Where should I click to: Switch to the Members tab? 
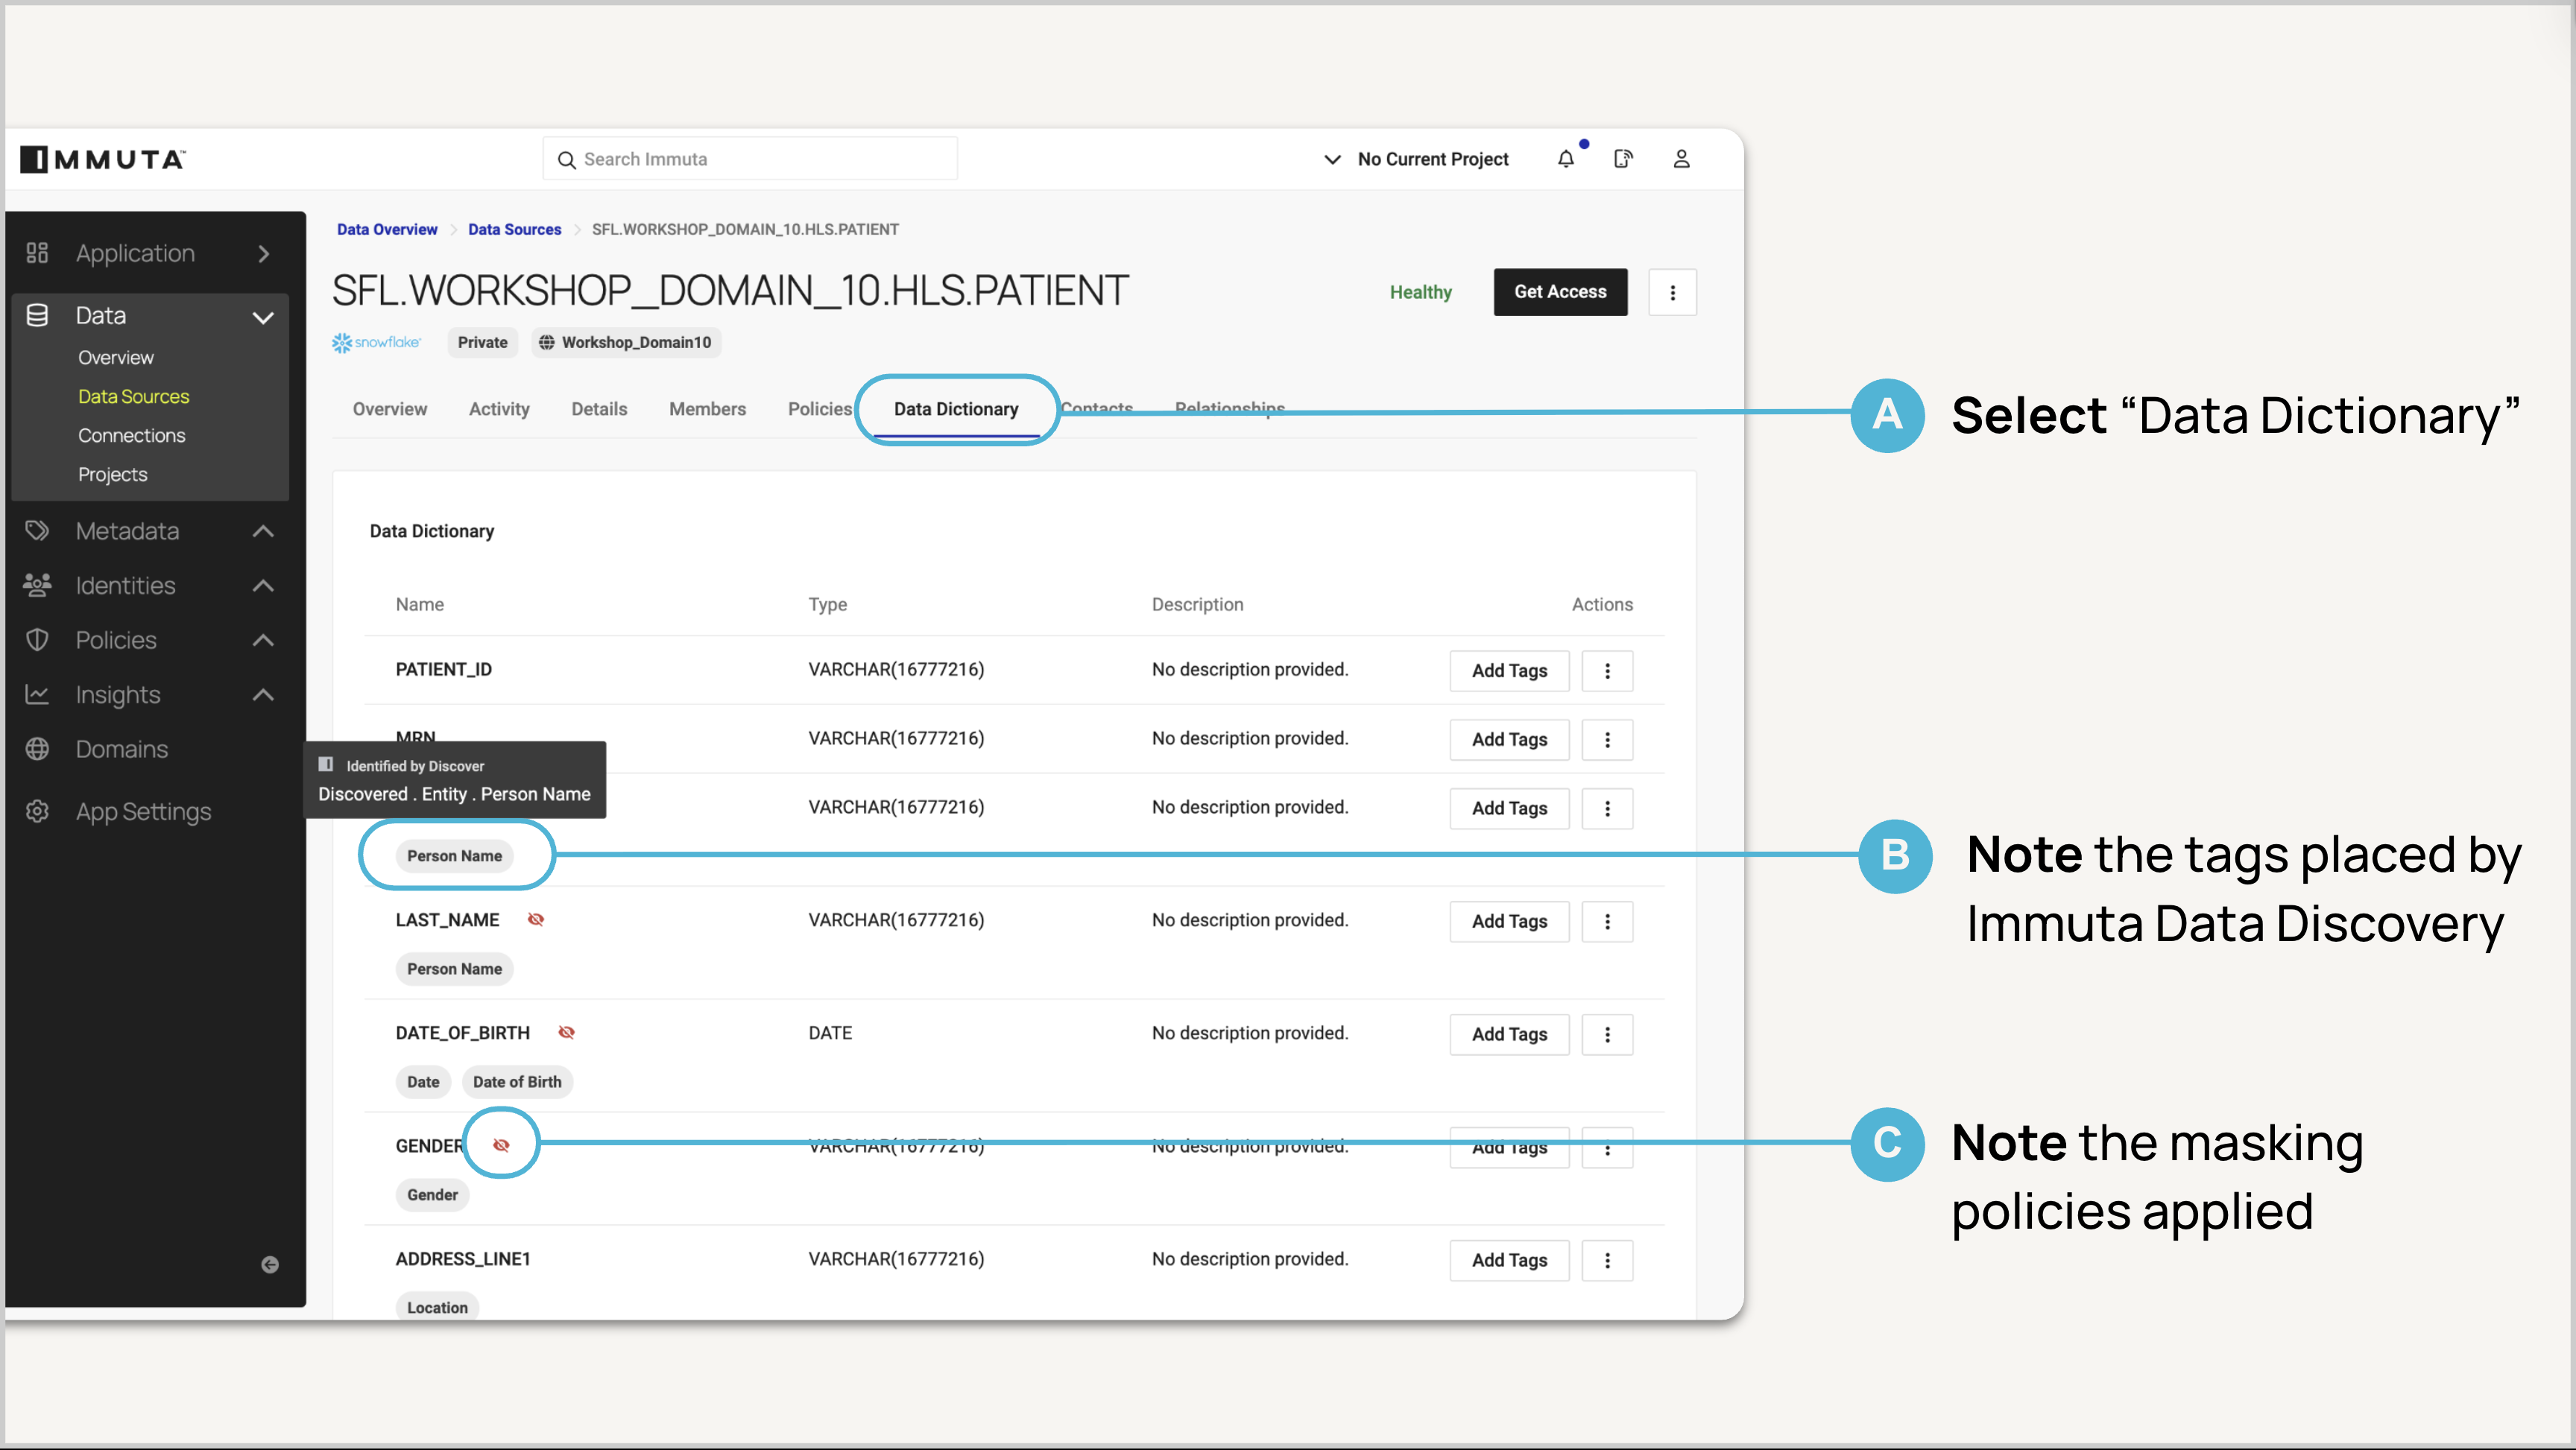click(x=707, y=409)
